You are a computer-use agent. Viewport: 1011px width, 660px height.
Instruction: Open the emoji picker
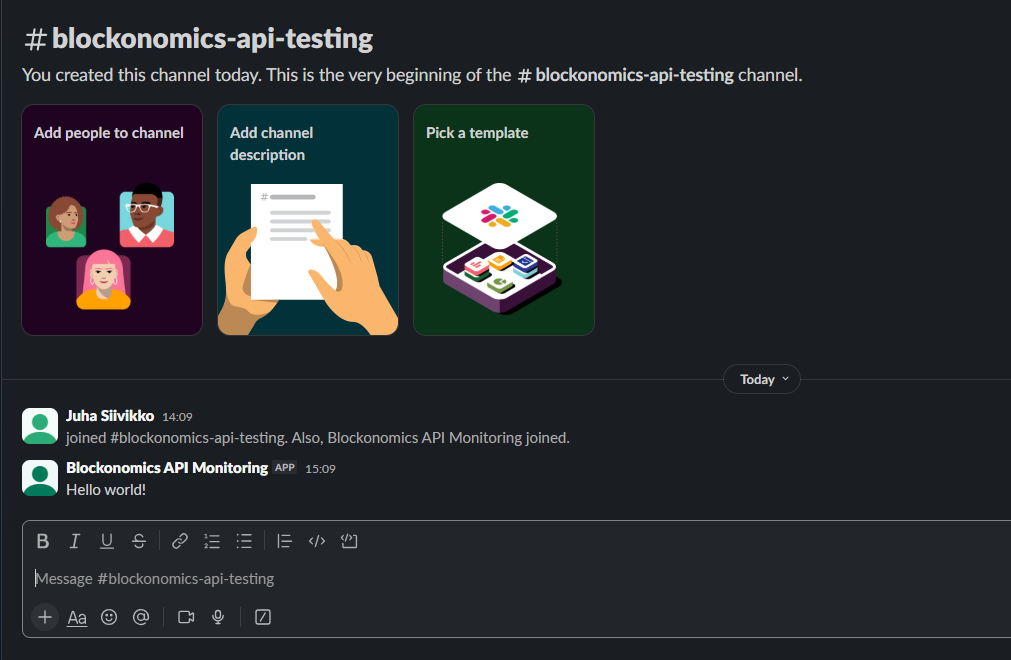click(109, 617)
